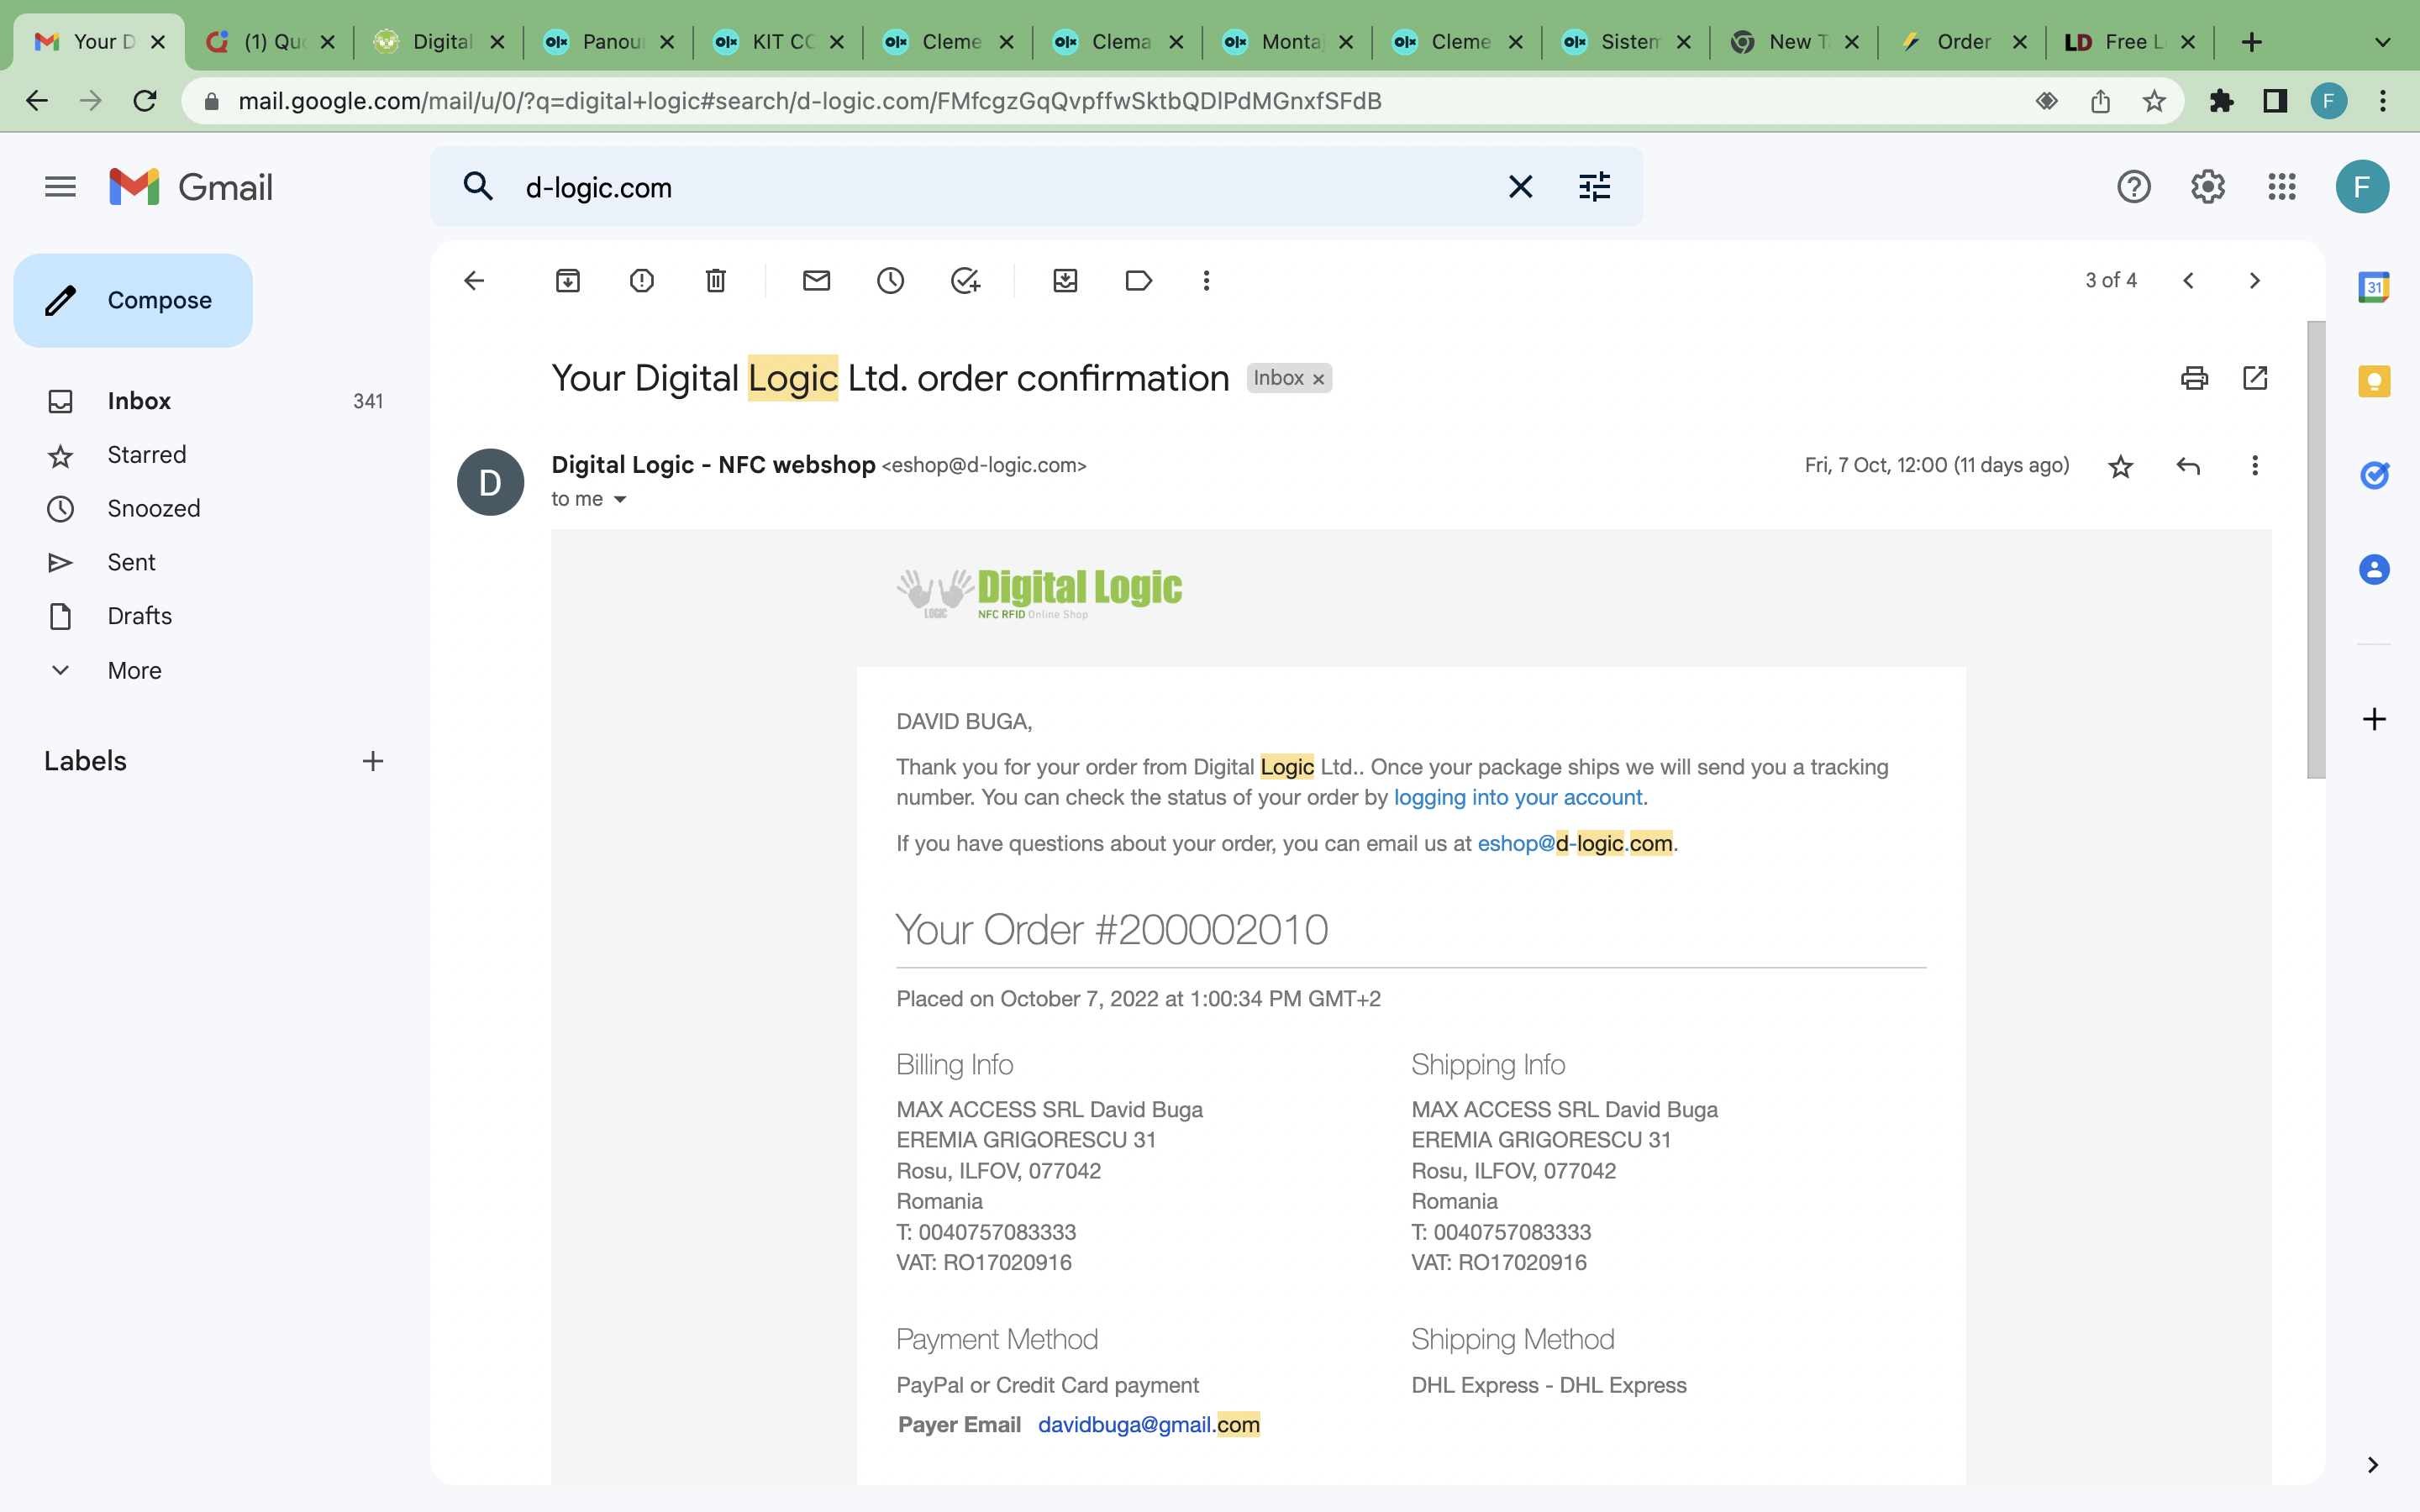Viewport: 2420px width, 1512px height.
Task: Open Google Calendar side panel
Action: pyautogui.click(x=2374, y=288)
